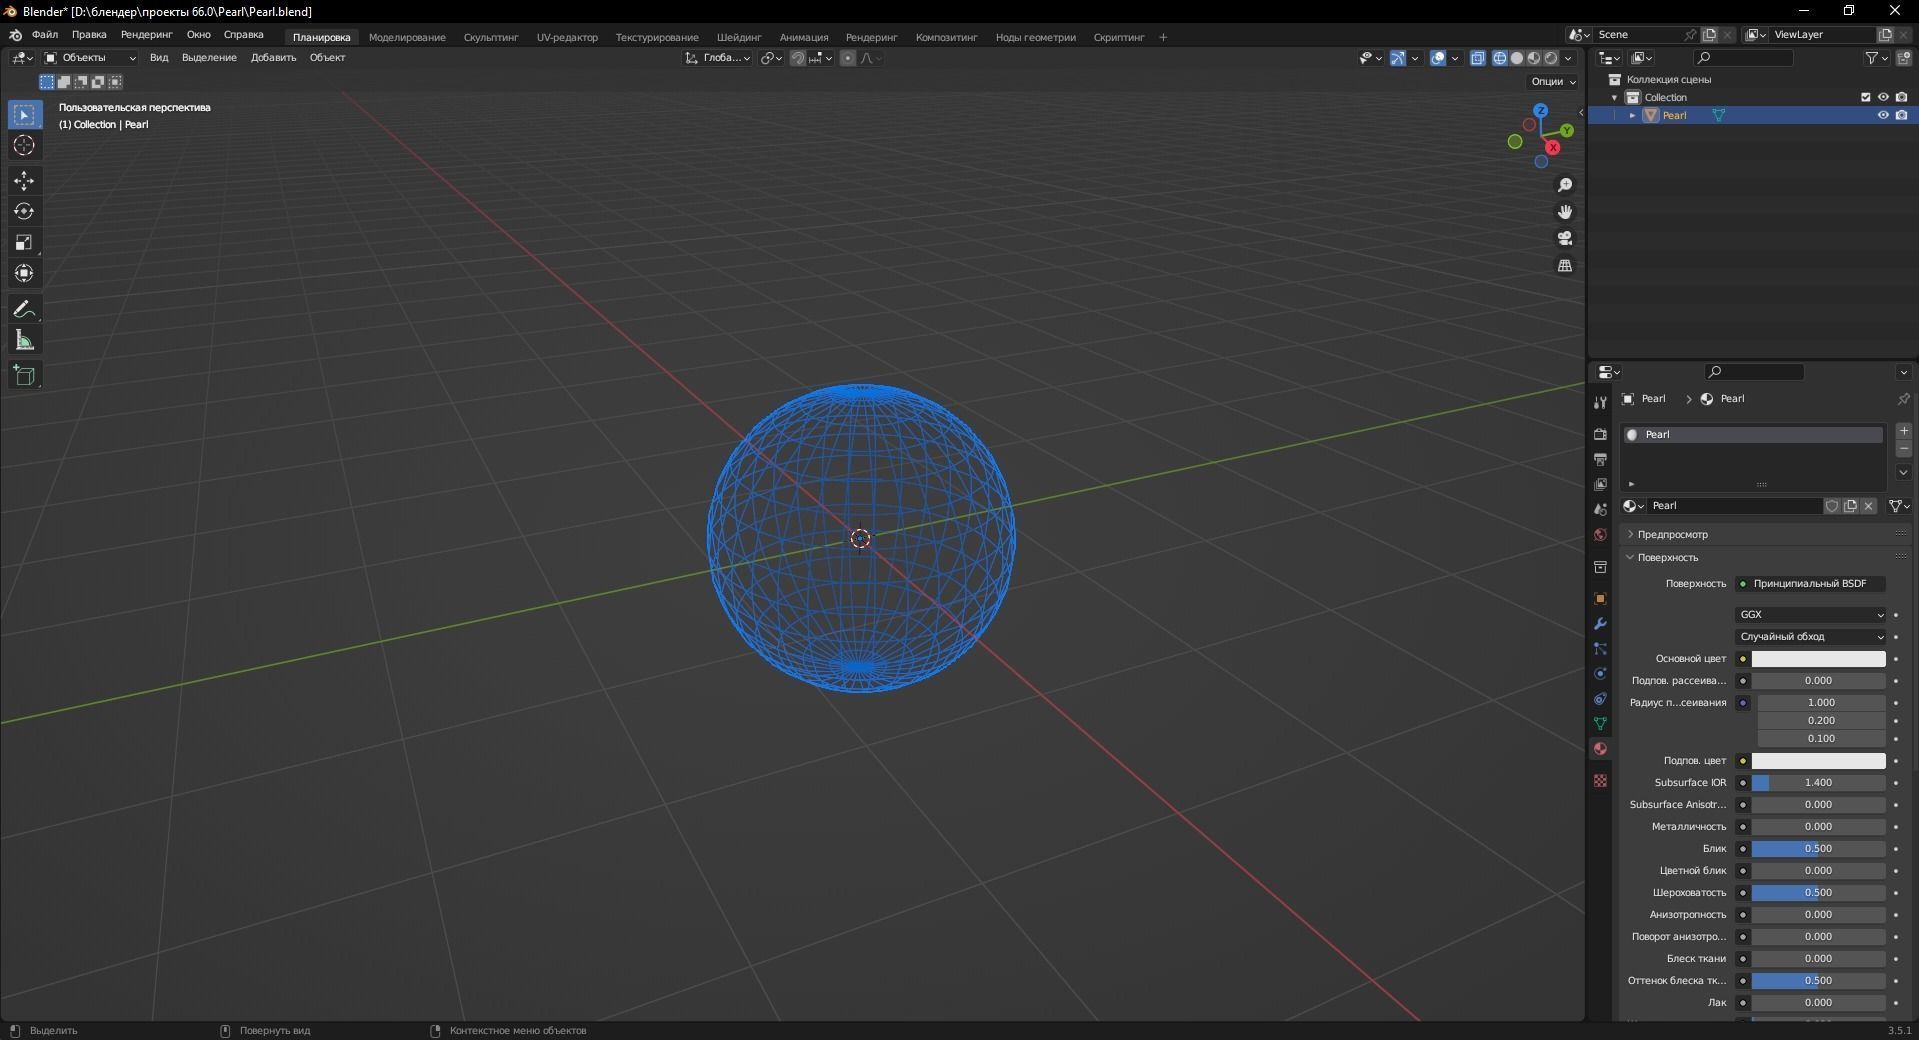Collapse the Collection tree in outliner

click(x=1615, y=98)
